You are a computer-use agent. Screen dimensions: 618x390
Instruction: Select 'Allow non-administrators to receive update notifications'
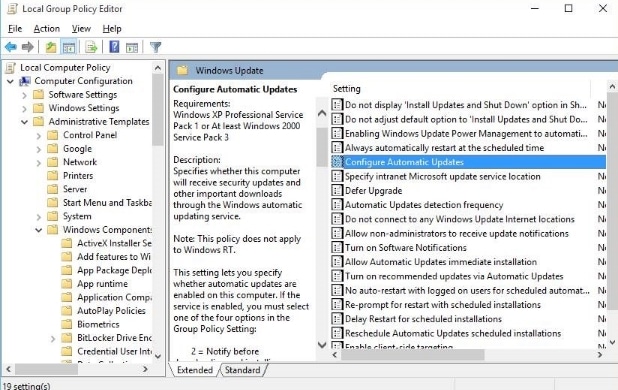[x=457, y=233]
